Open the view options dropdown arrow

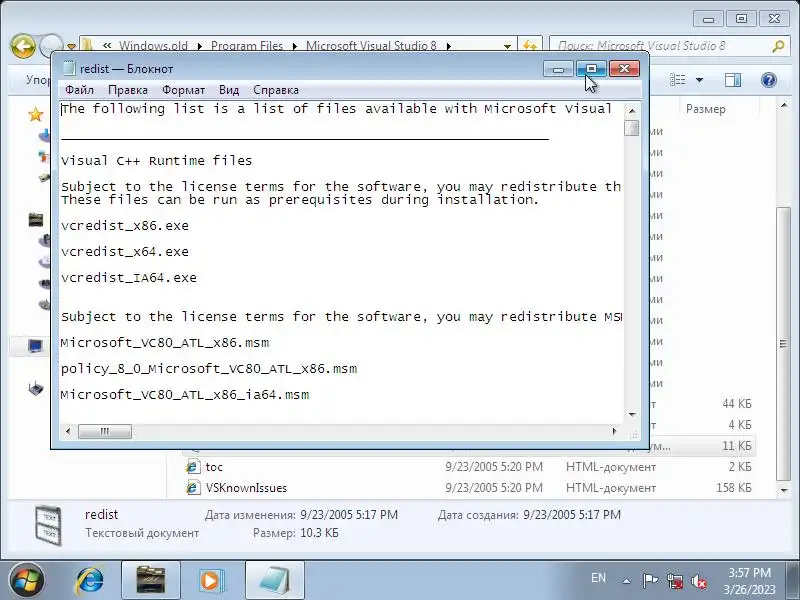pos(699,80)
